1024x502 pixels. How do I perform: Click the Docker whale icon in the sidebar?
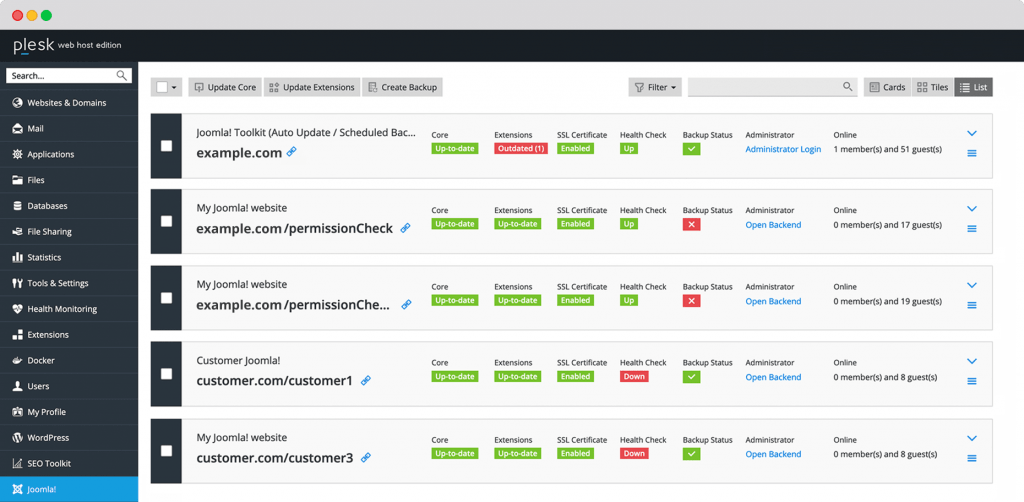pos(17,360)
